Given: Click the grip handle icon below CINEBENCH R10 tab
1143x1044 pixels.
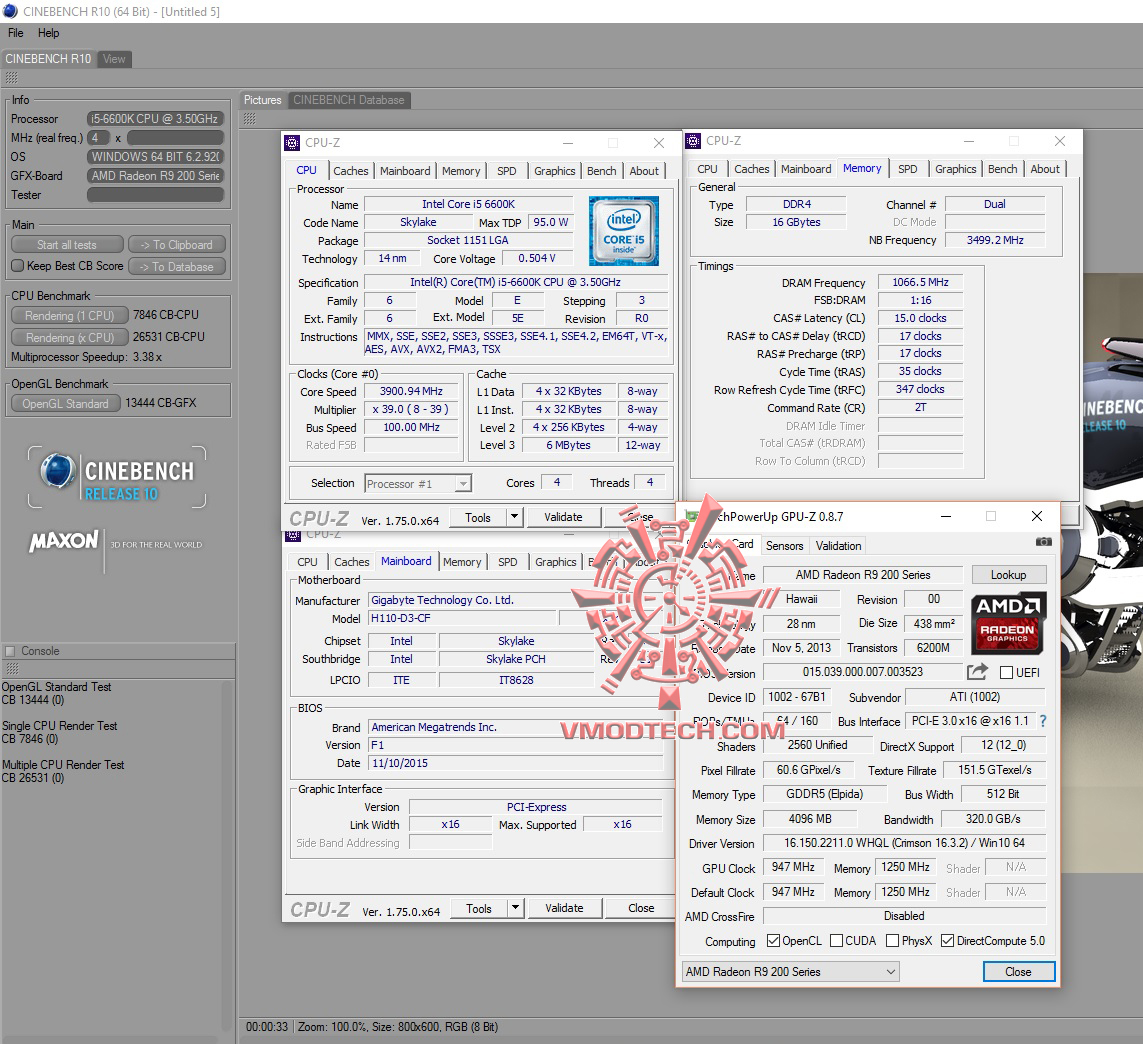Looking at the screenshot, I should pyautogui.click(x=11, y=78).
